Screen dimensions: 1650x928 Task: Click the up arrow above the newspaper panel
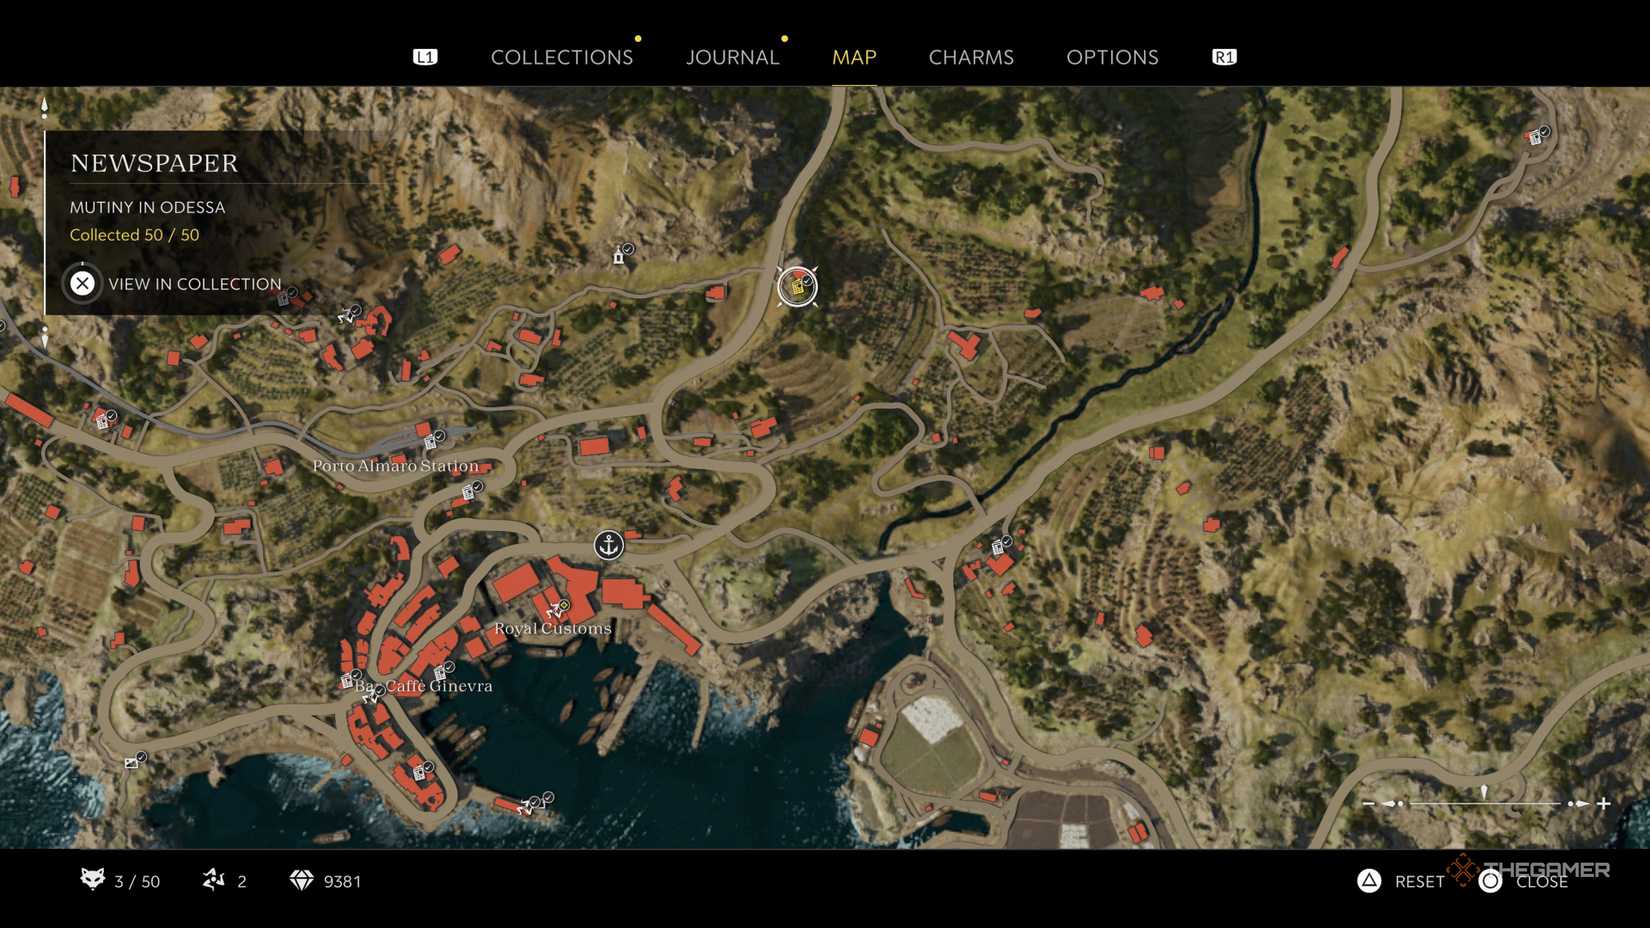coord(44,107)
